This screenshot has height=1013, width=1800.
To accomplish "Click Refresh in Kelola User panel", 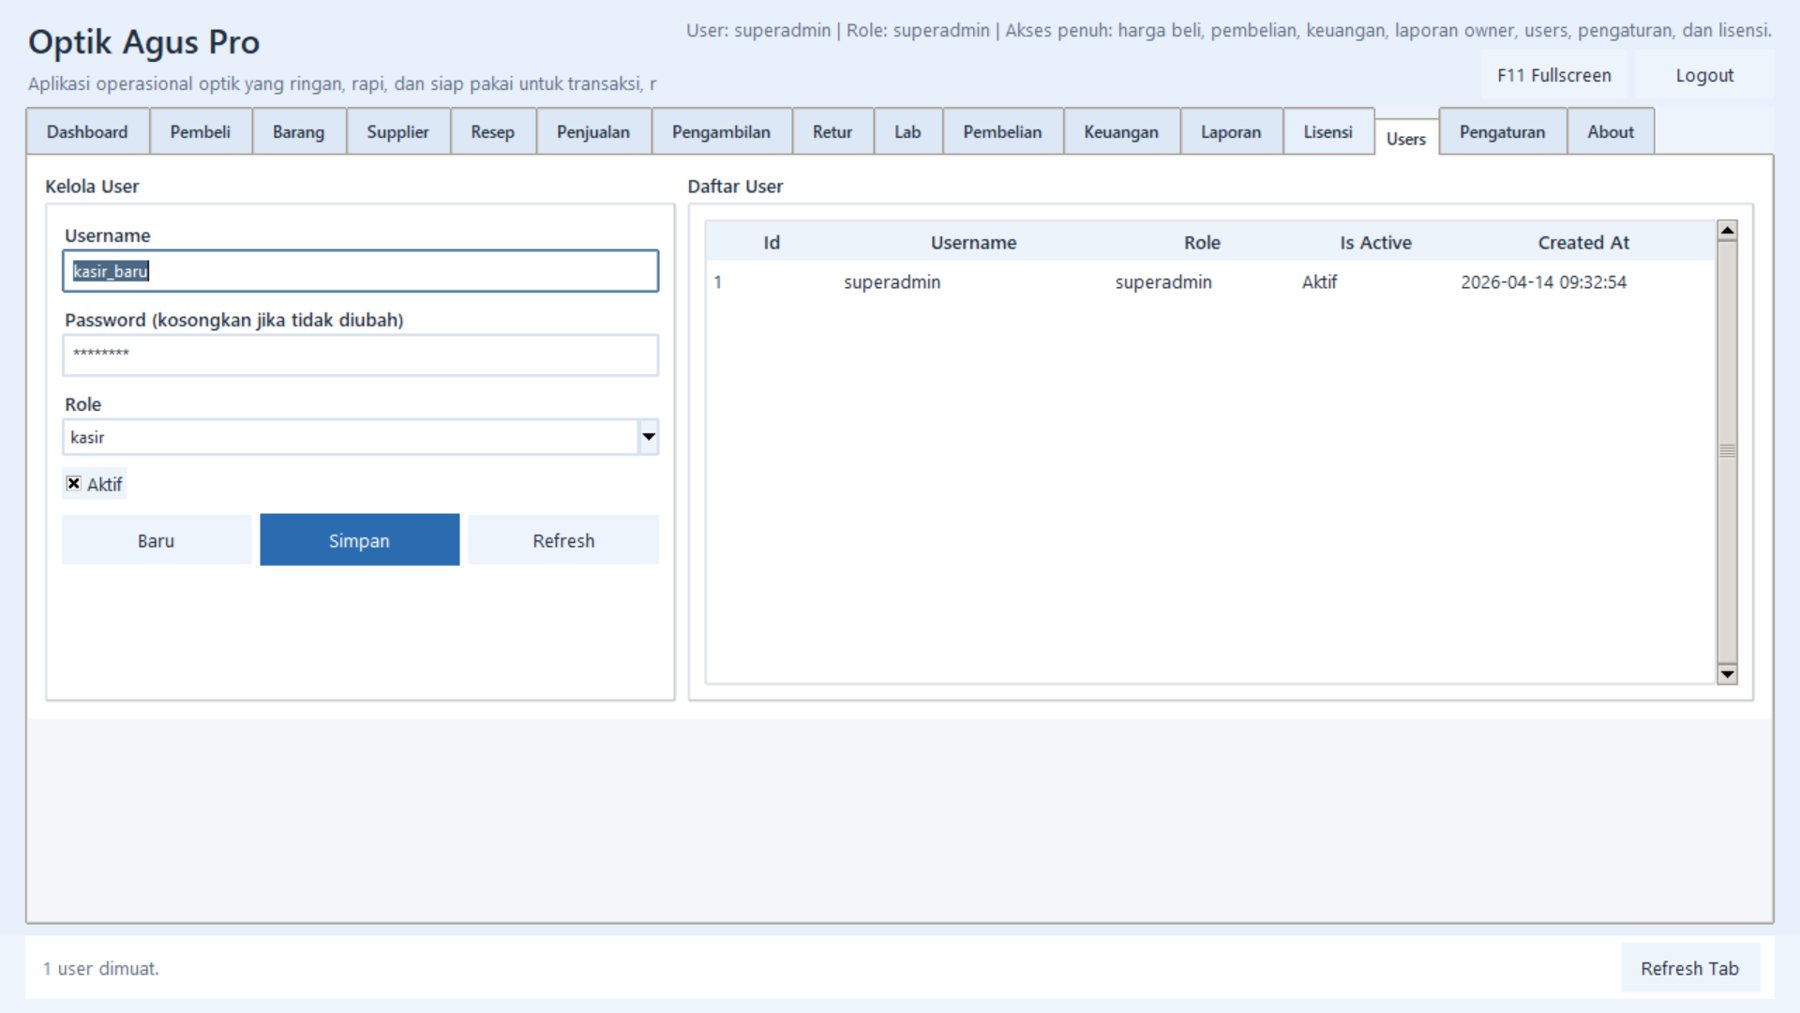I will click(x=563, y=540).
